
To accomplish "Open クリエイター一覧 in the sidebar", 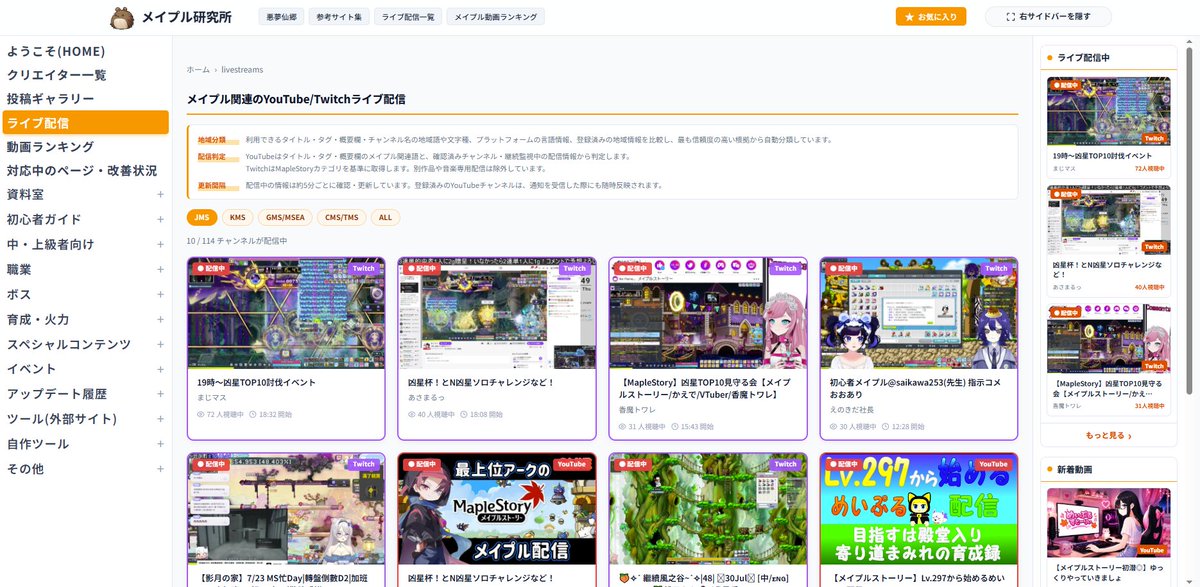I will [x=84, y=75].
